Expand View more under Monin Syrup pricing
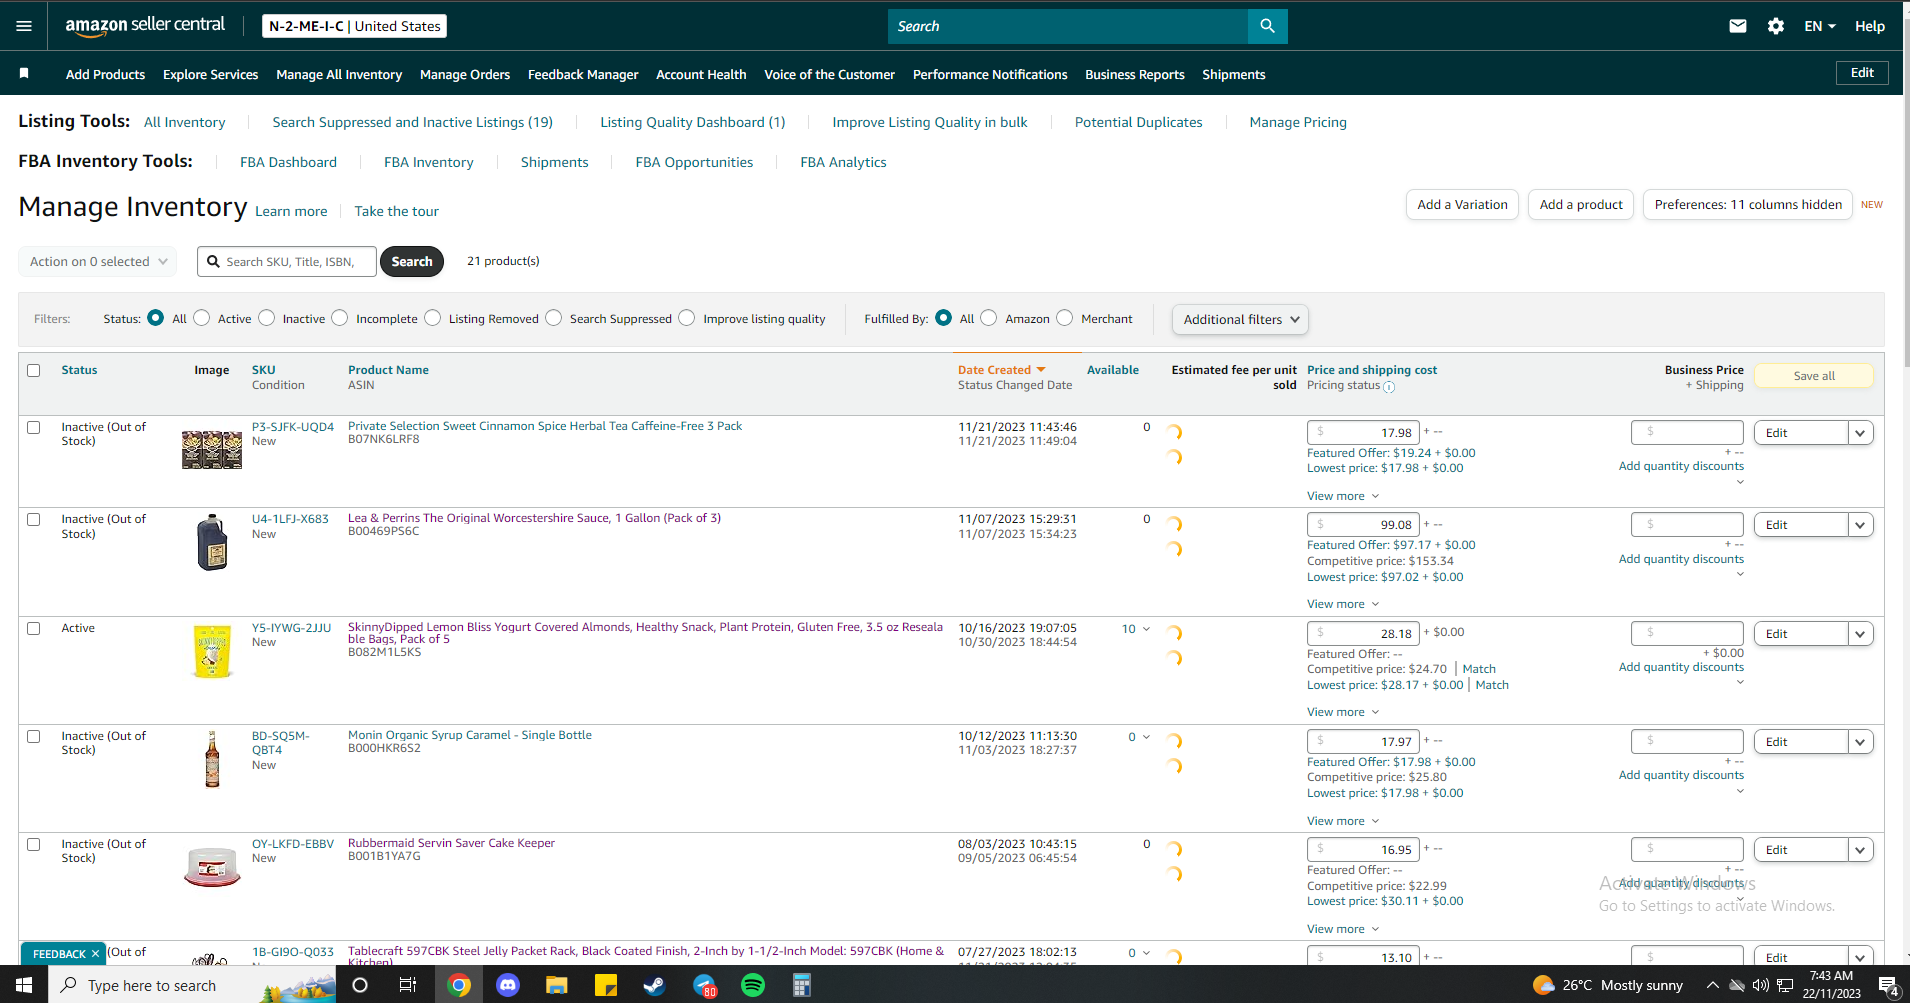The image size is (1910, 1003). click(x=1343, y=821)
